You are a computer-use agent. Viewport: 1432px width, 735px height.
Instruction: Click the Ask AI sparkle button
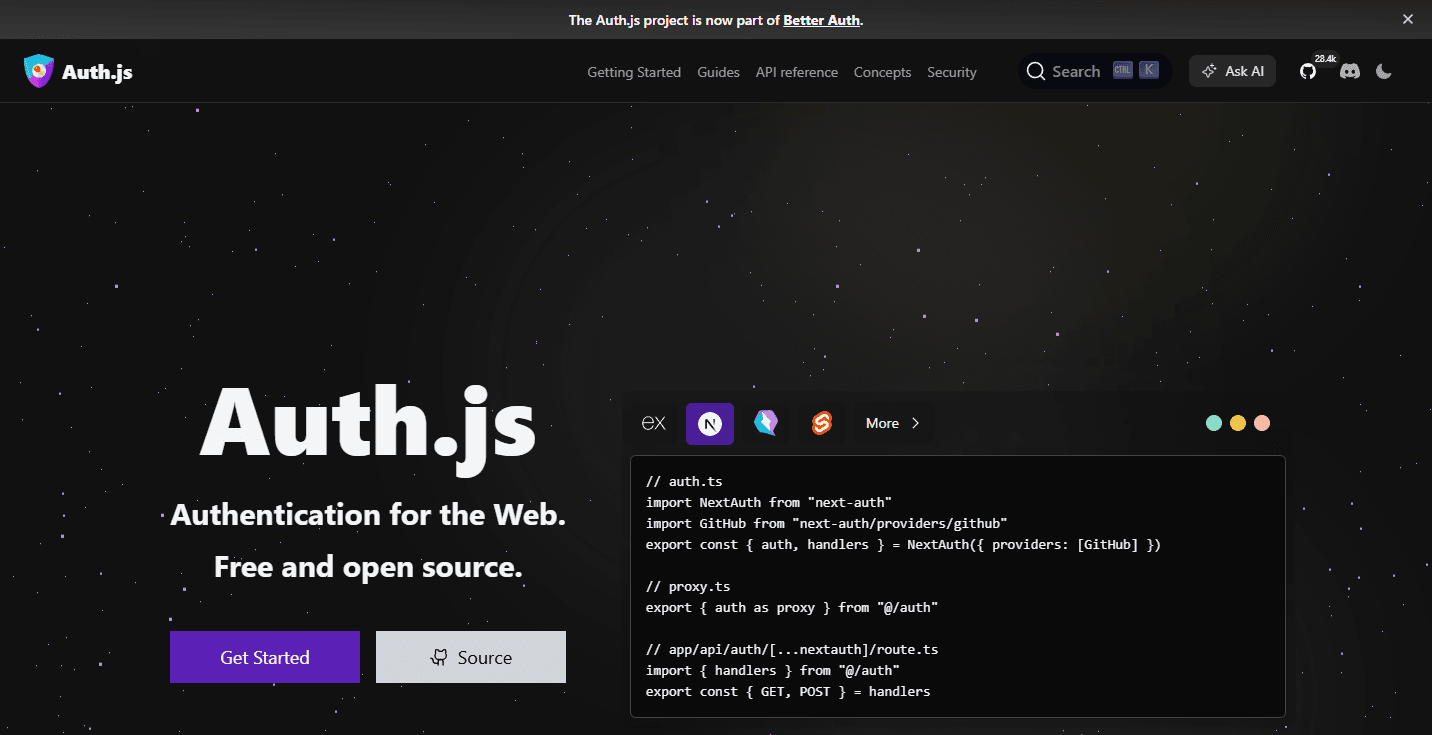(x=1232, y=71)
